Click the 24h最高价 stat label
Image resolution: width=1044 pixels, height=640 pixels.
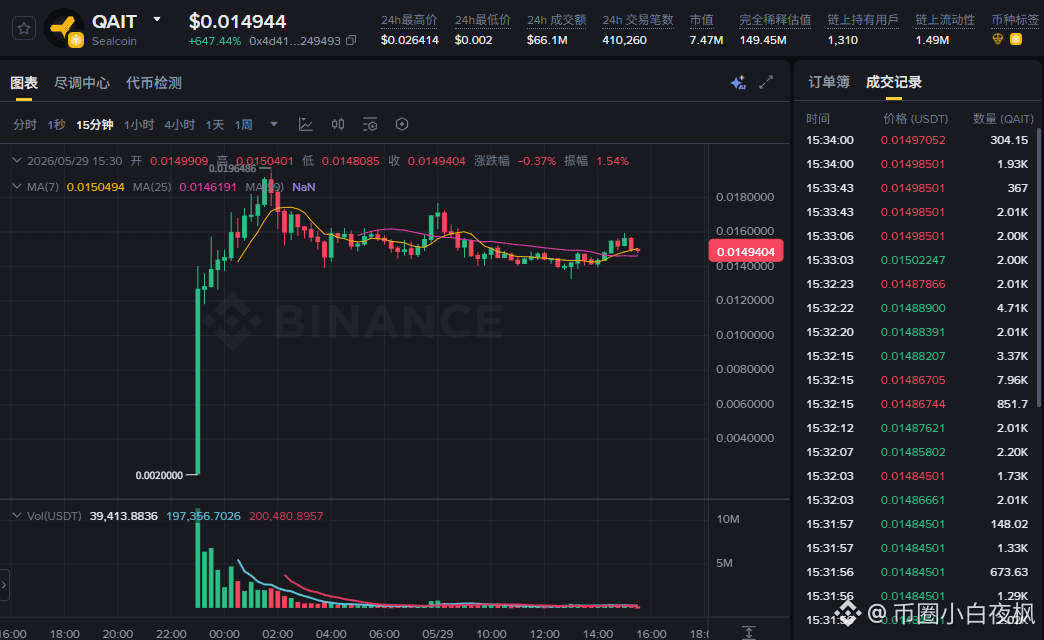point(409,20)
